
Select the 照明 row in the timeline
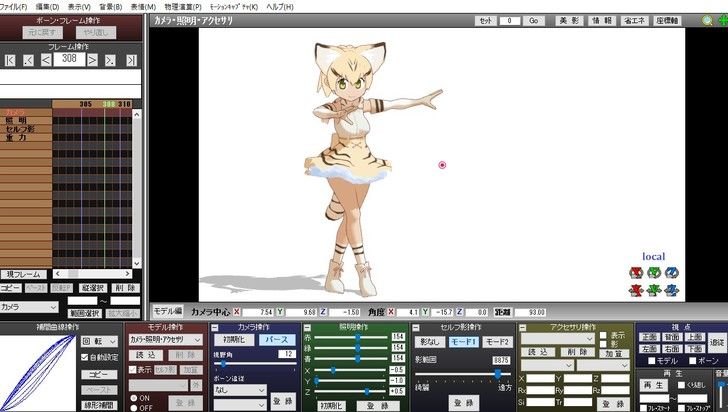tap(26, 121)
